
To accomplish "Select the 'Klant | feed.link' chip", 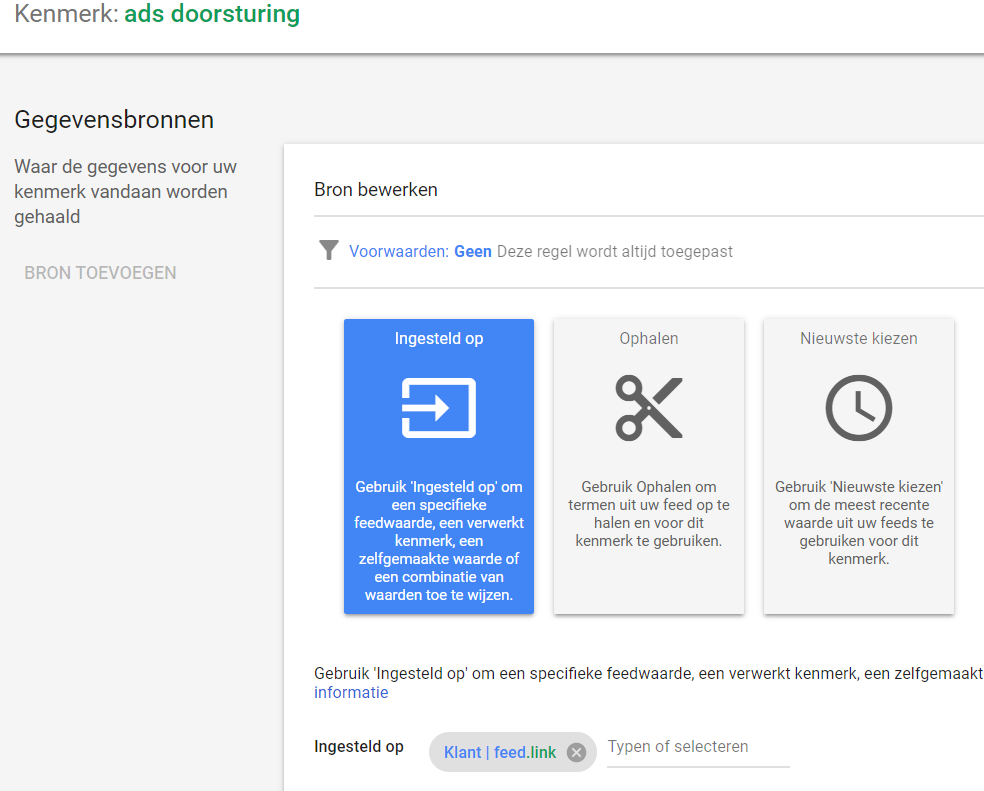I will click(499, 753).
